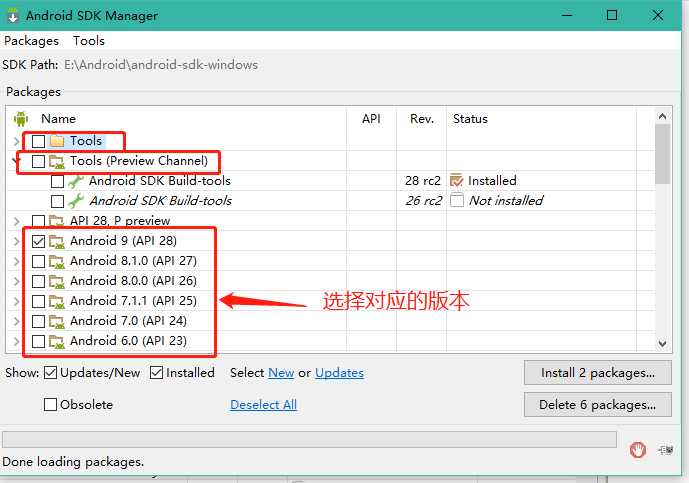The image size is (689, 483).
Task: Click the Android 8.1.0 (API 27) folder icon
Action: [x=57, y=261]
